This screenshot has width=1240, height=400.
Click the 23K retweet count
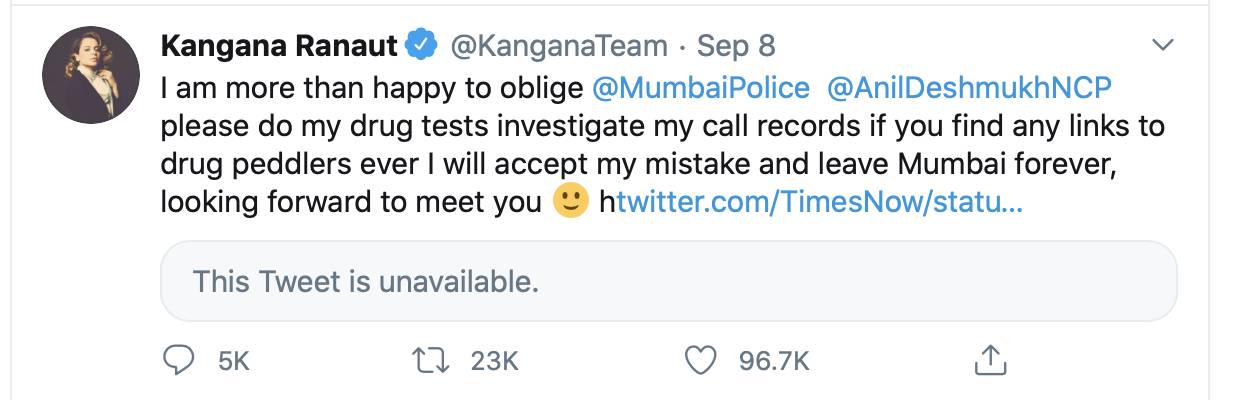494,360
